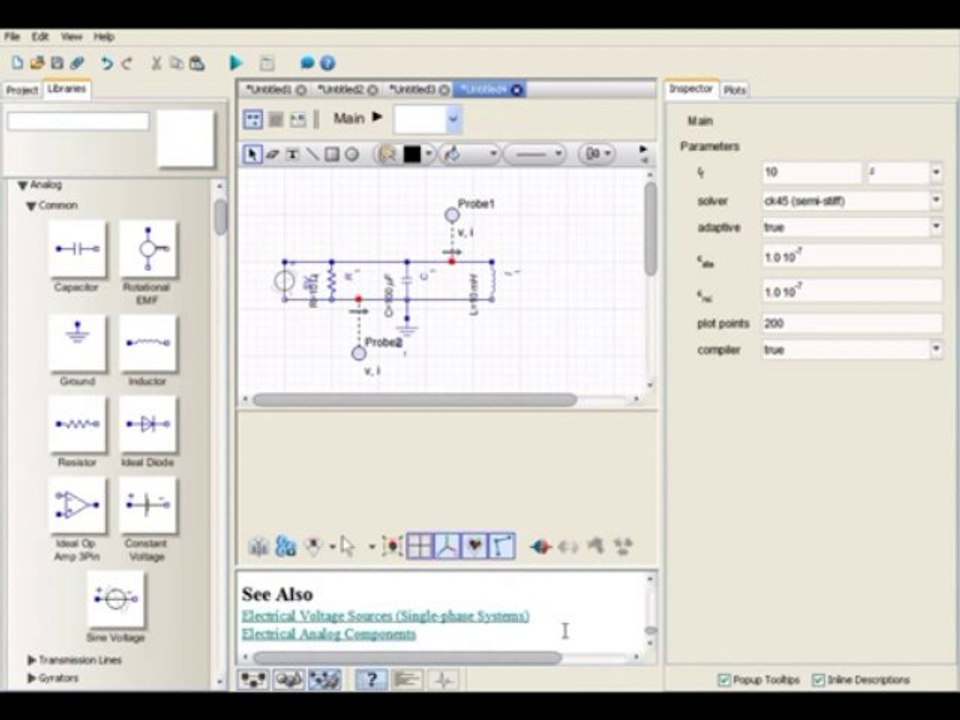Switch to the Plots tab
The width and height of the screenshot is (960, 720).
point(735,90)
